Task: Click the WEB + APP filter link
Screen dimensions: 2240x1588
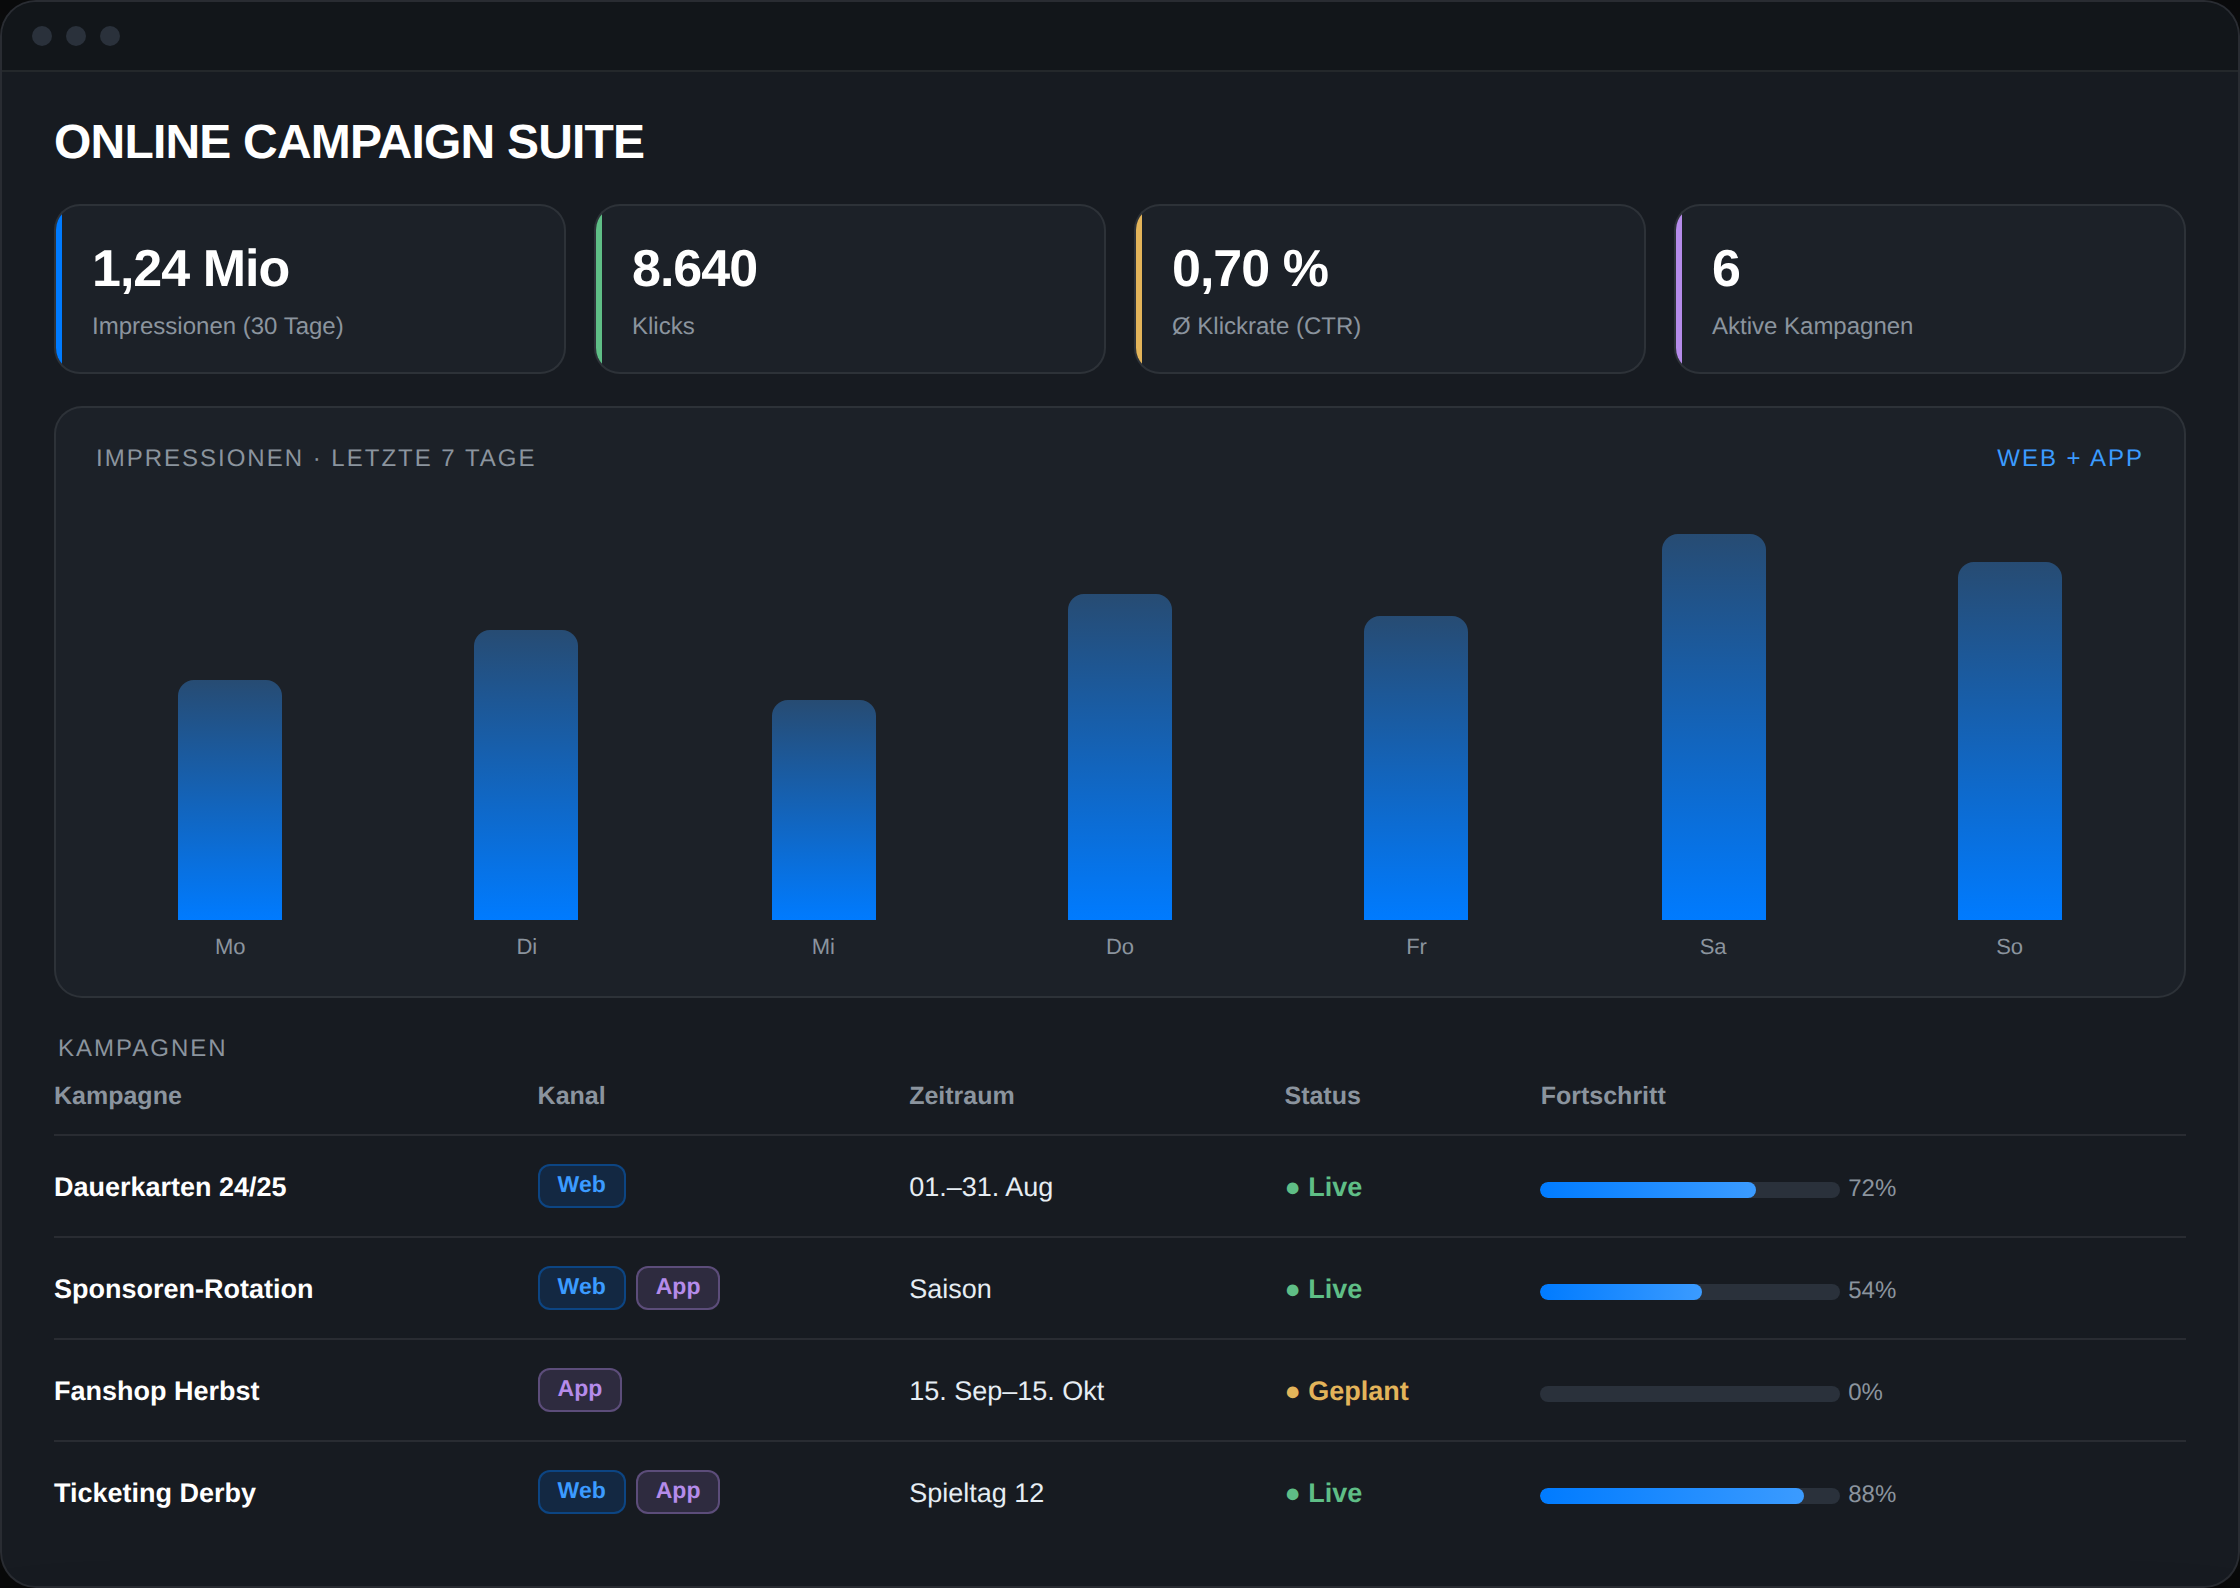Action: click(2069, 458)
